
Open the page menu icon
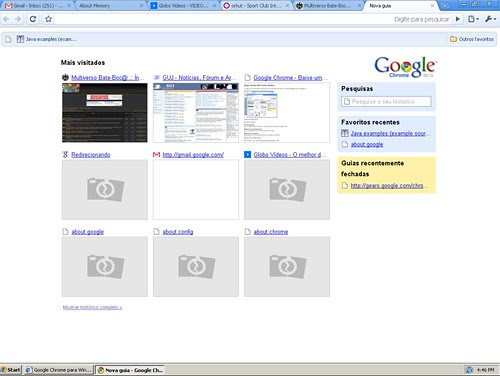[x=473, y=19]
